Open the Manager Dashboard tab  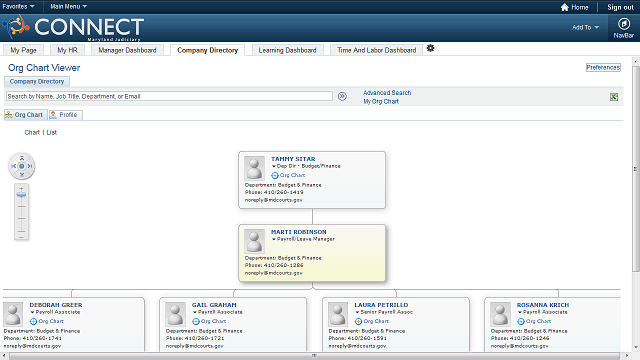click(127, 50)
